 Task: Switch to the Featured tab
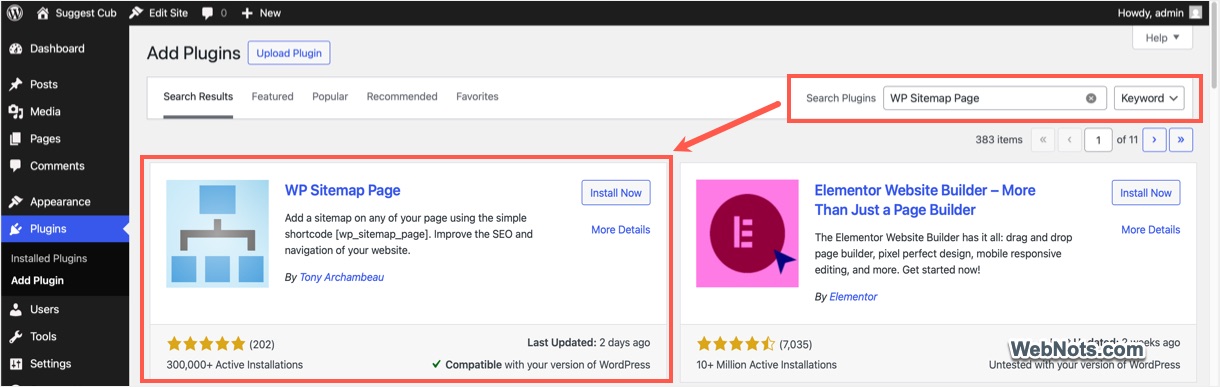(272, 97)
